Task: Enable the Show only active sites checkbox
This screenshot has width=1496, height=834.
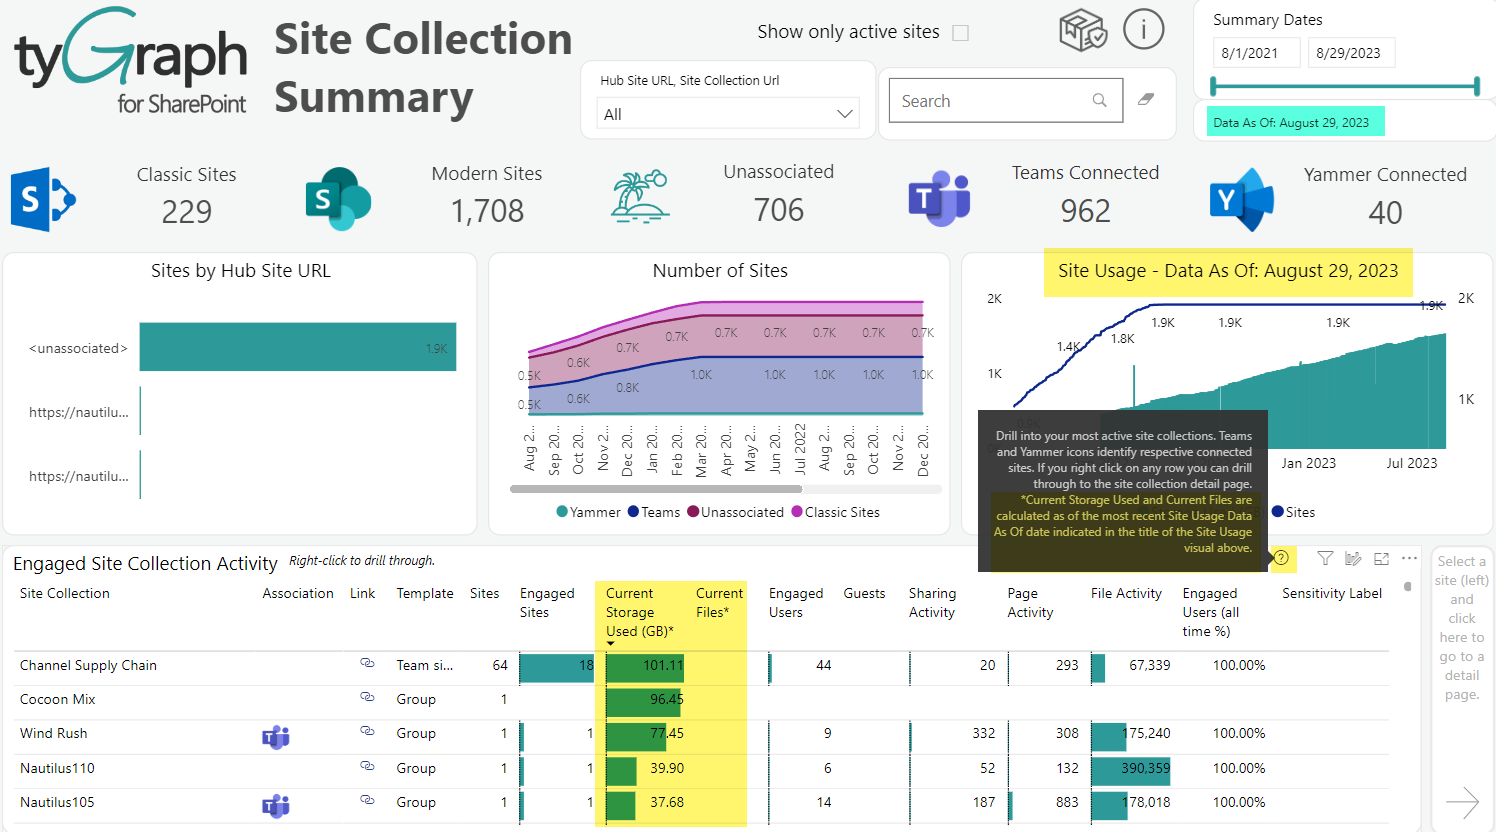Action: click(960, 32)
